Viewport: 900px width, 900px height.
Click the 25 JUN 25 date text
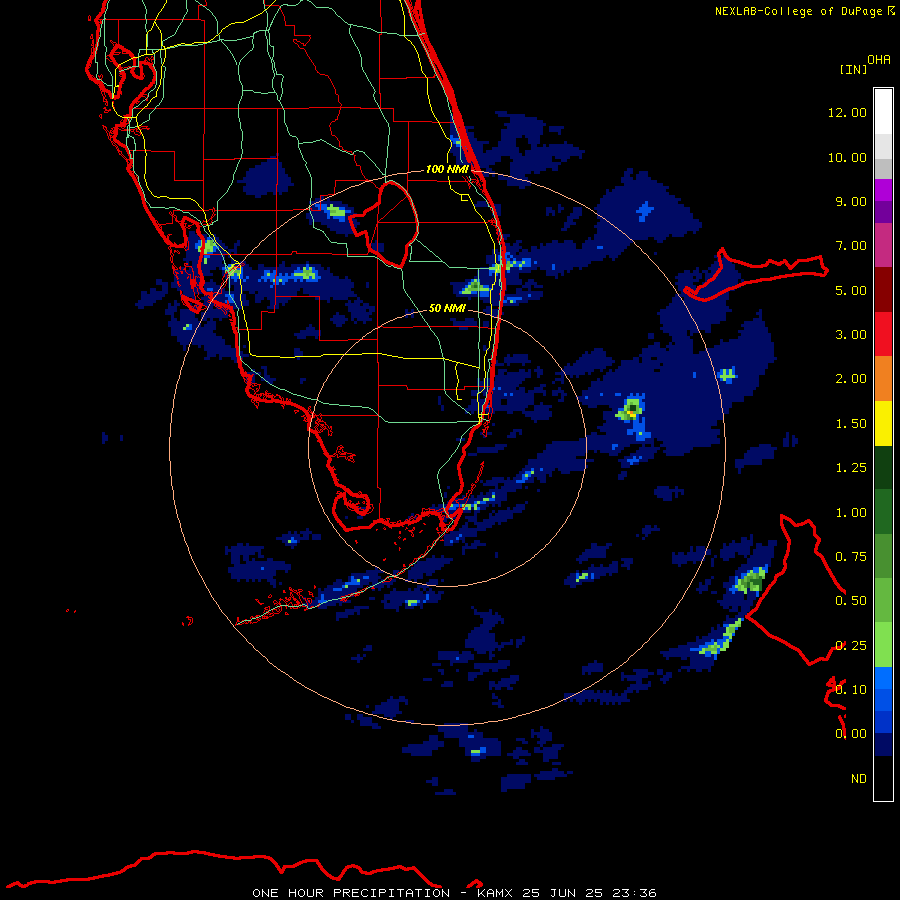(562, 893)
